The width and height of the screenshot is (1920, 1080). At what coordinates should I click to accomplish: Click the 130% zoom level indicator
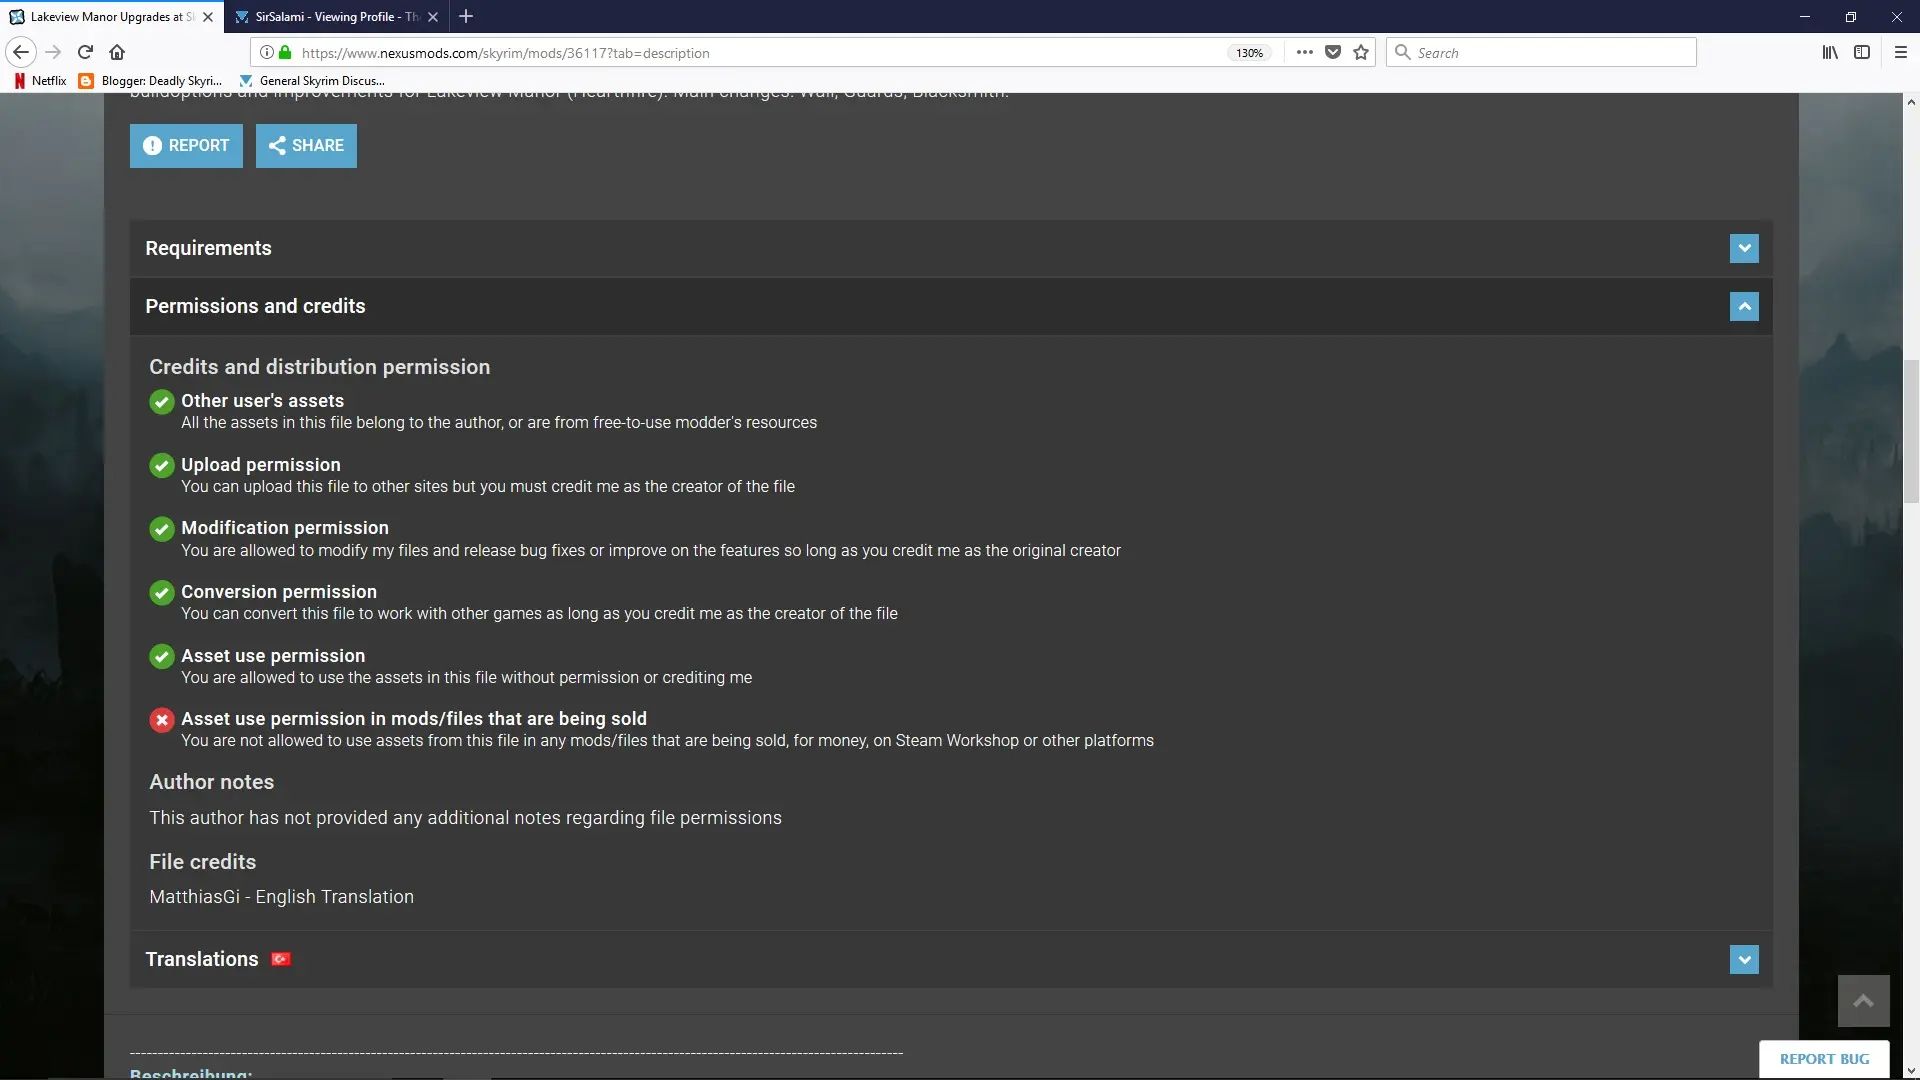pos(1249,53)
